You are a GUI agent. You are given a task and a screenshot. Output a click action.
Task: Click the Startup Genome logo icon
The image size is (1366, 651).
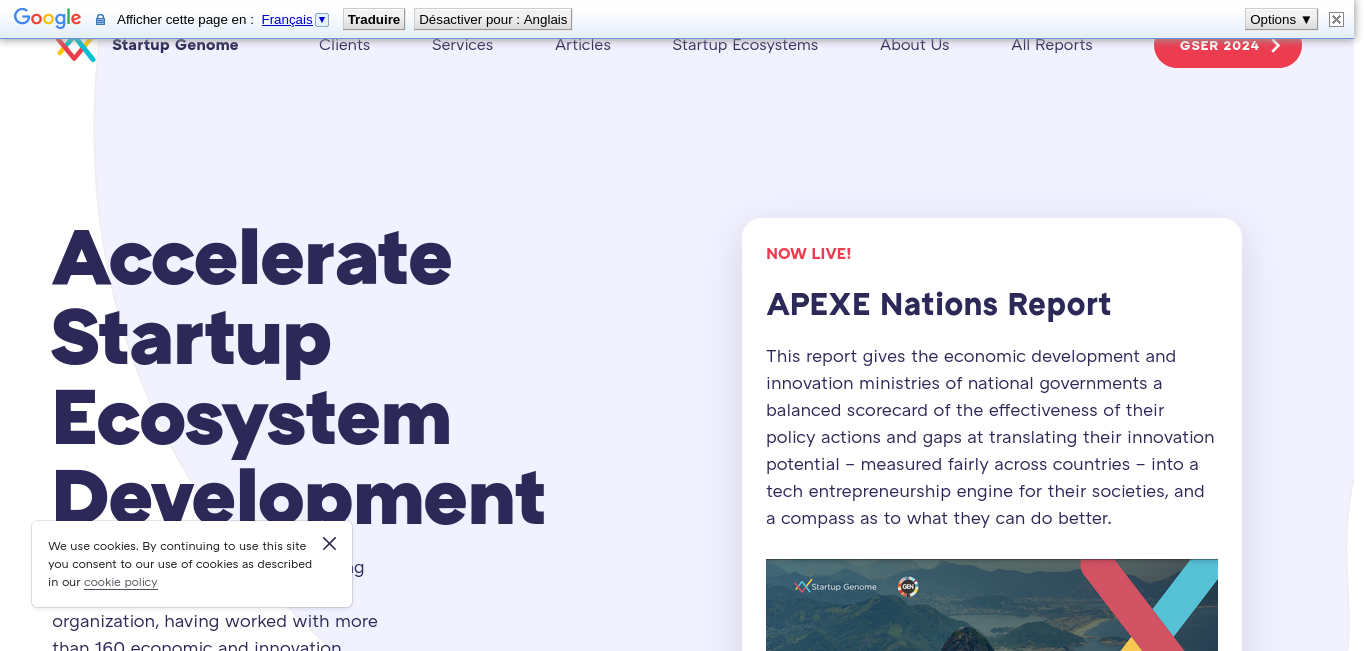[76, 50]
